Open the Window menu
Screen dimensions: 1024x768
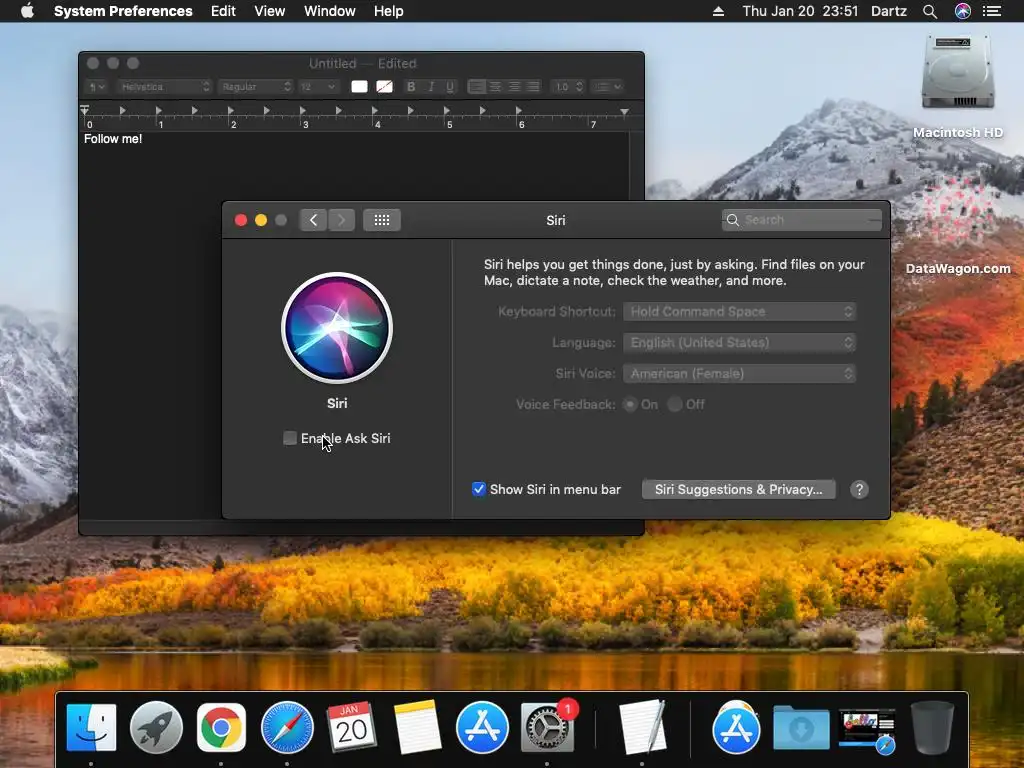click(x=330, y=11)
